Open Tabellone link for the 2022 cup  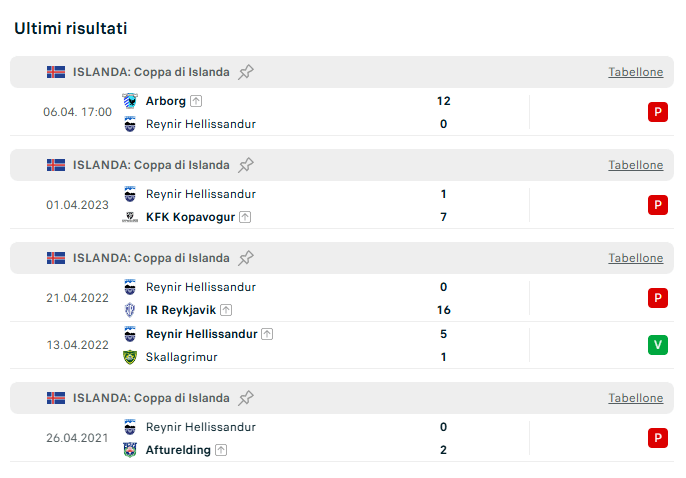point(635,258)
